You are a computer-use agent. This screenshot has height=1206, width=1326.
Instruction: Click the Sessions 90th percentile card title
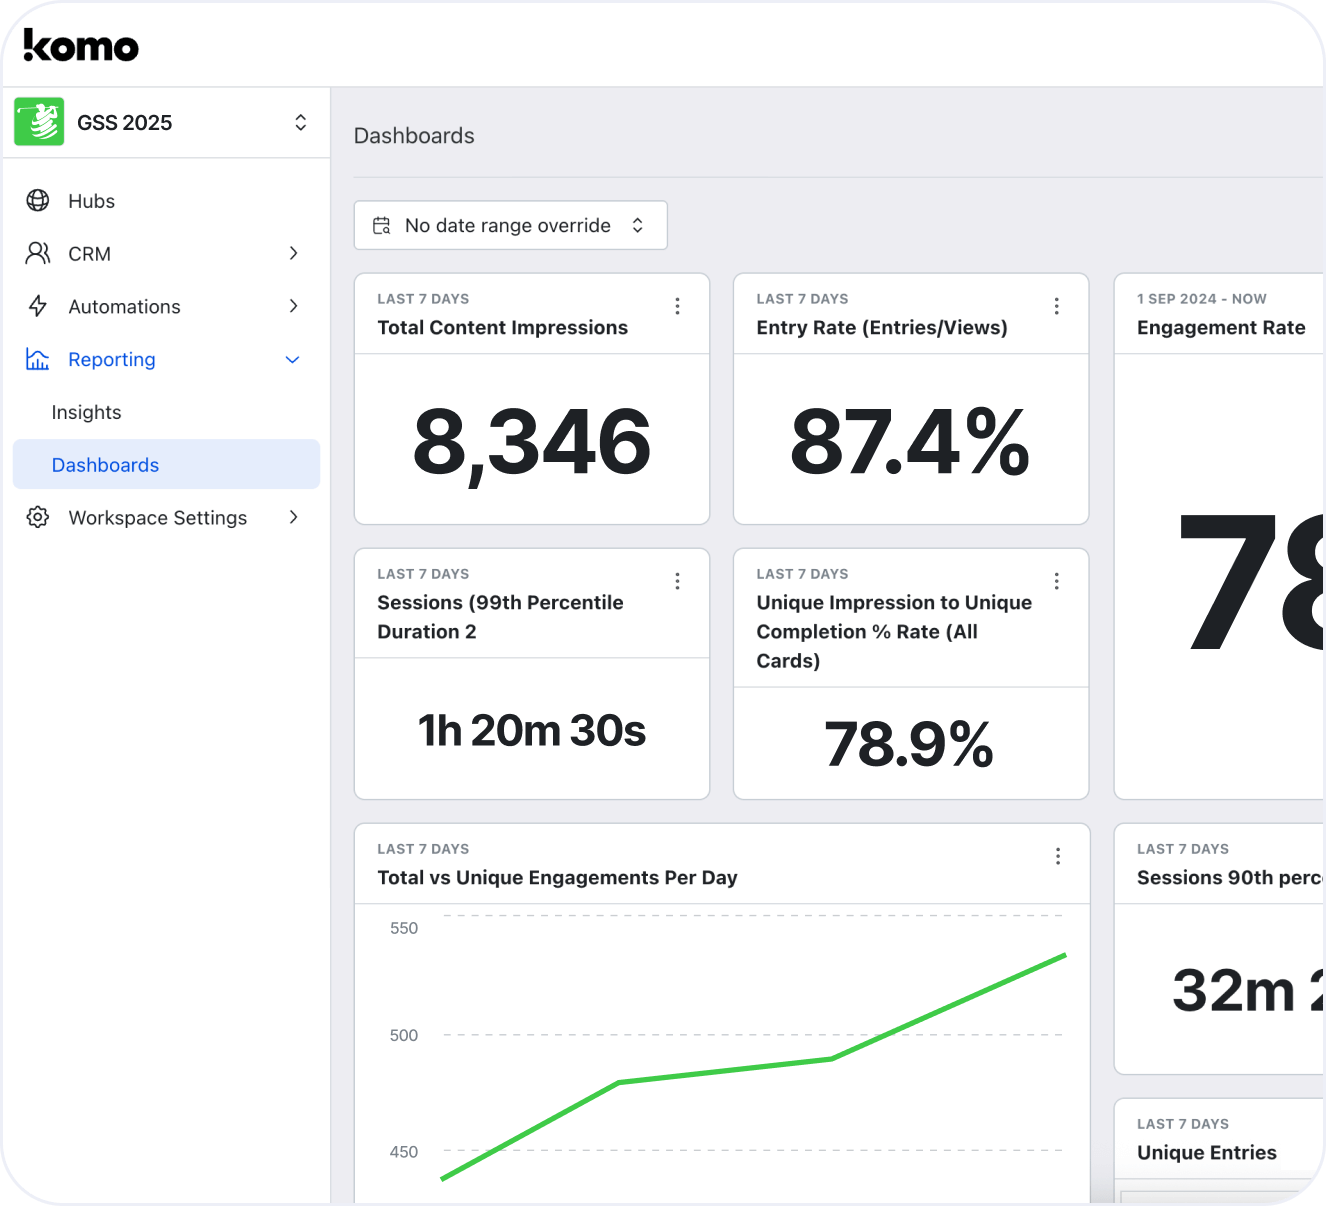click(1230, 878)
